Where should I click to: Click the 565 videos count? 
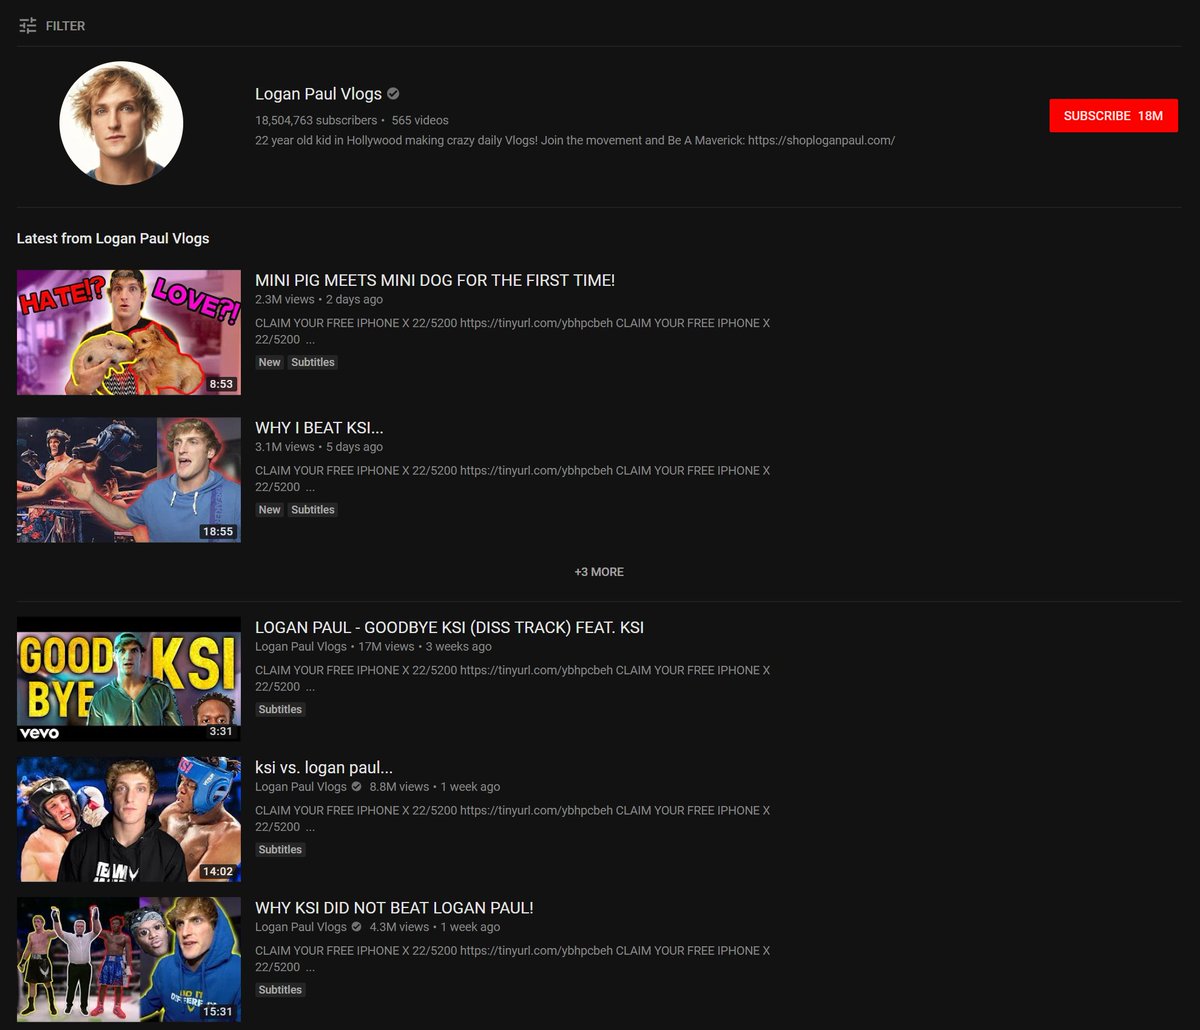click(x=420, y=120)
